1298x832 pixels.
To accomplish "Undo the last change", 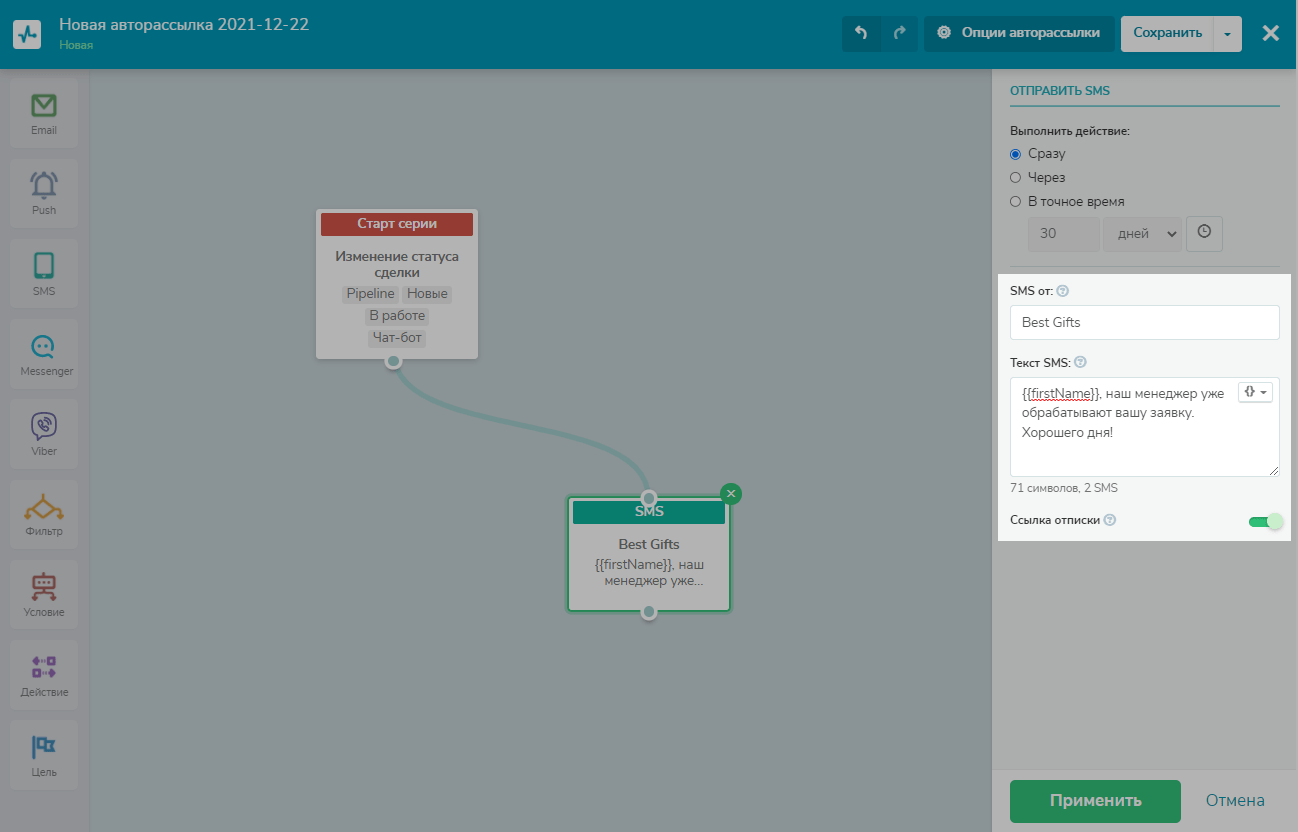I will coord(861,33).
